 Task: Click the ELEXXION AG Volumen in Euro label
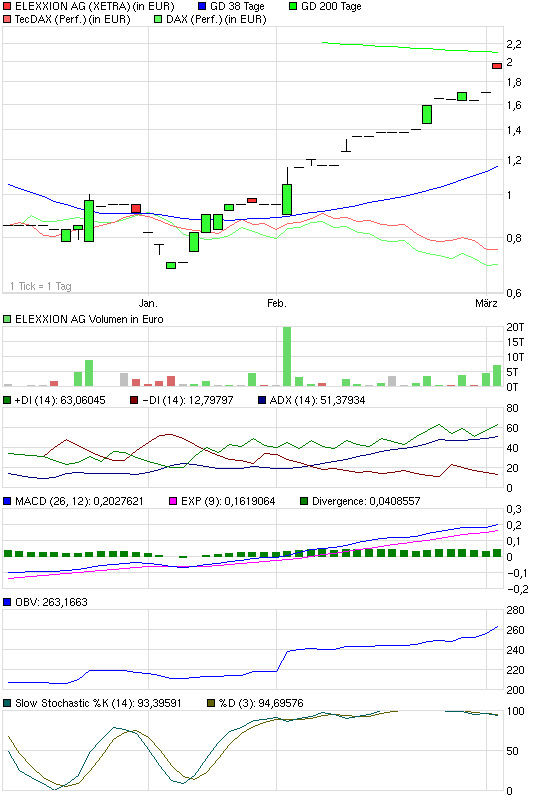(89, 320)
